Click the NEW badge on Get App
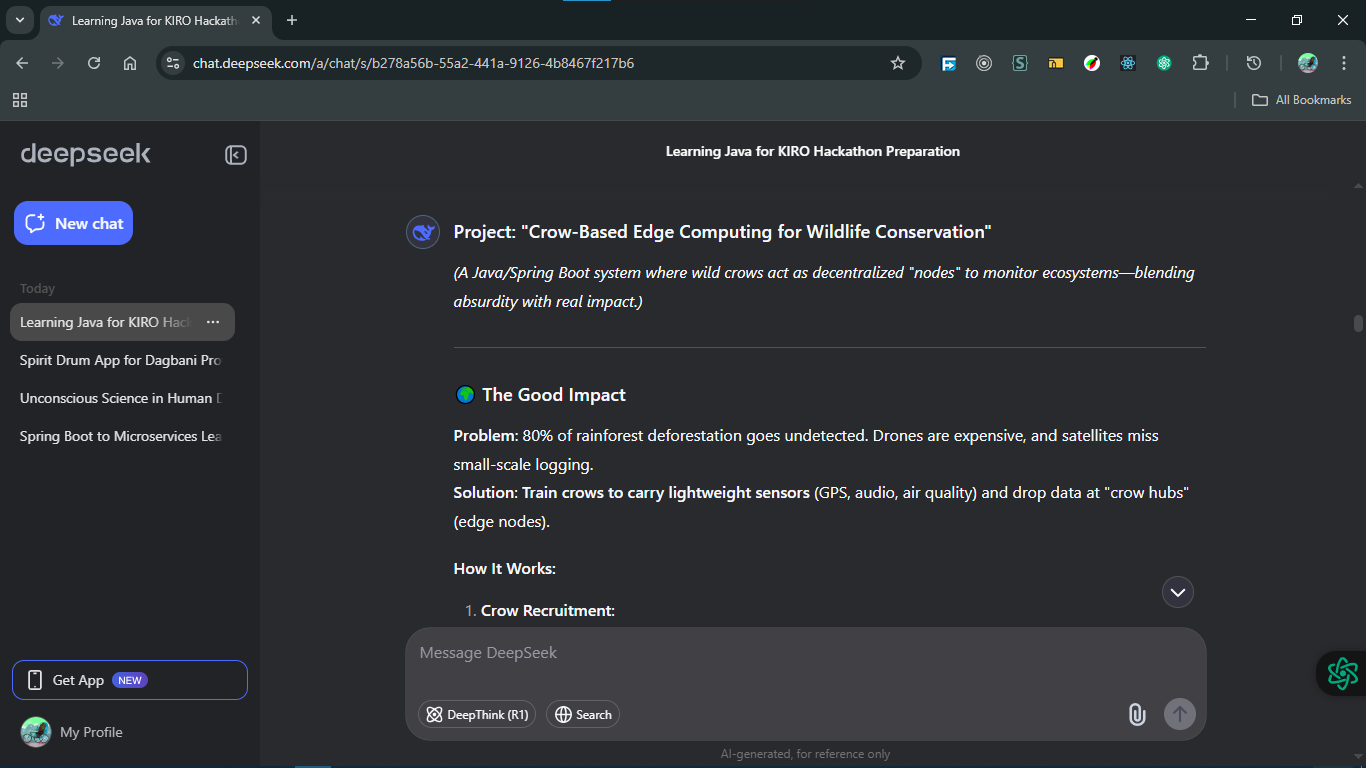Image resolution: width=1366 pixels, height=768 pixels. [x=130, y=680]
